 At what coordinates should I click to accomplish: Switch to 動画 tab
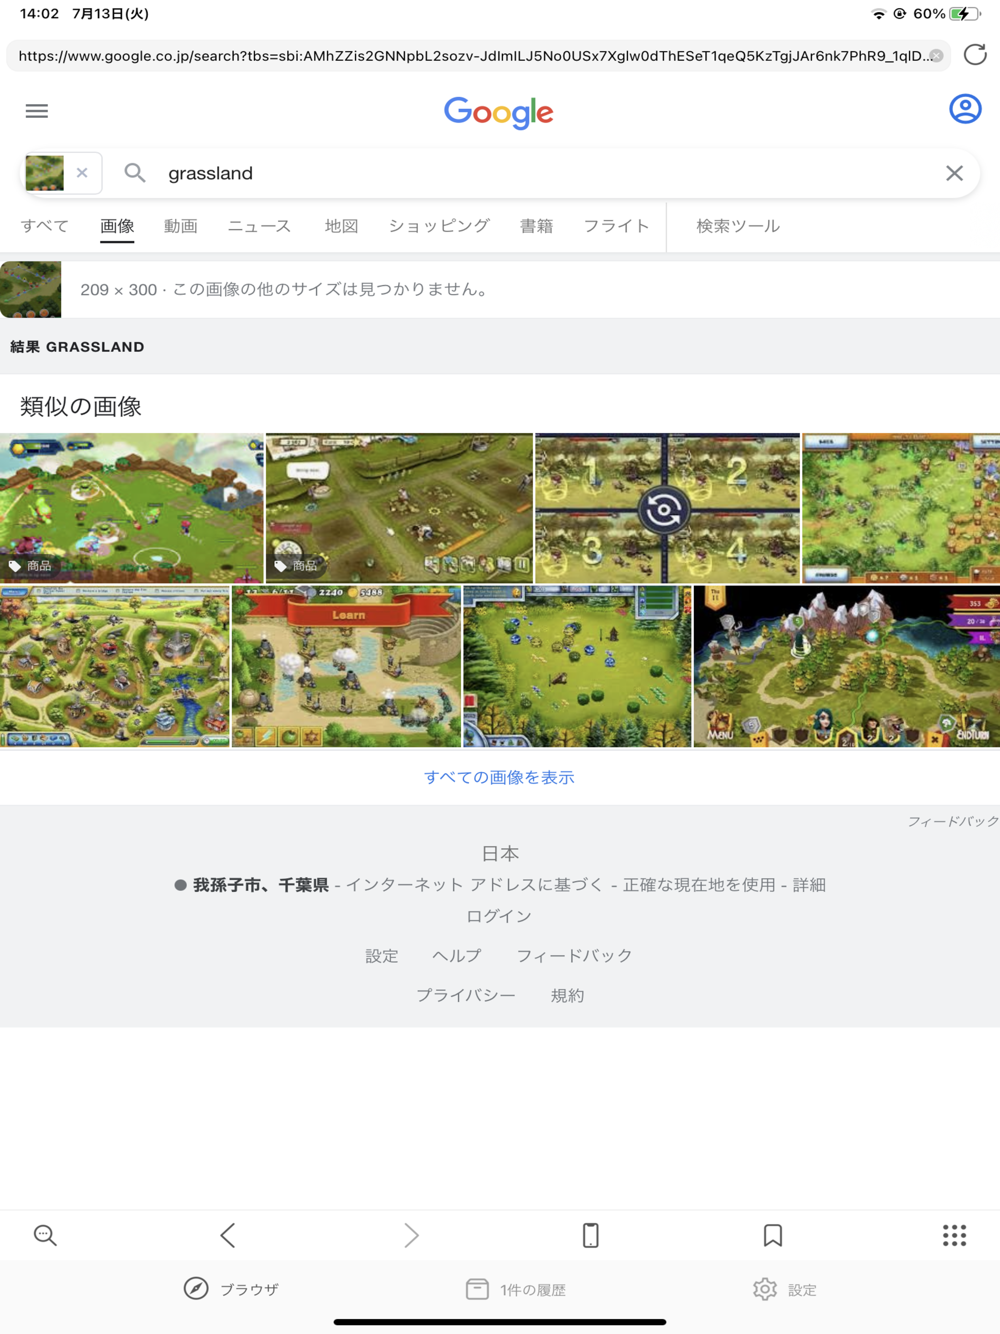[x=181, y=226]
